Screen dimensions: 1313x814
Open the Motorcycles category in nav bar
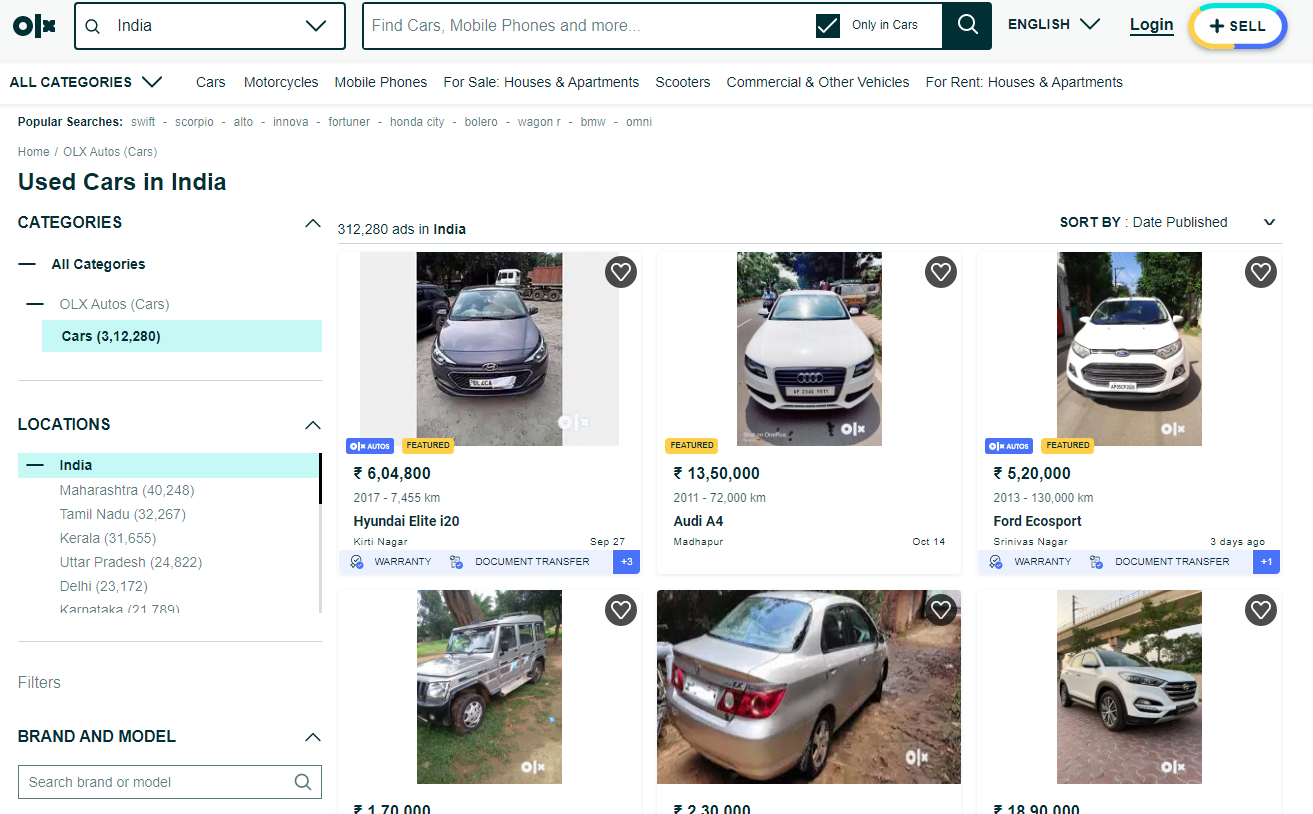(x=281, y=82)
